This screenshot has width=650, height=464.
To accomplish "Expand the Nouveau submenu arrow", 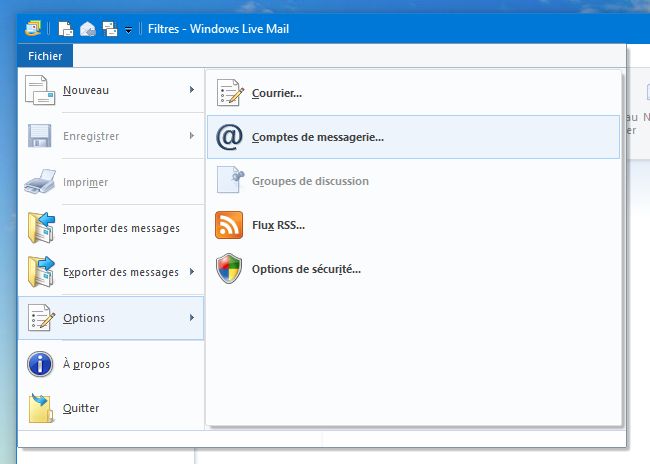I will (191, 91).
